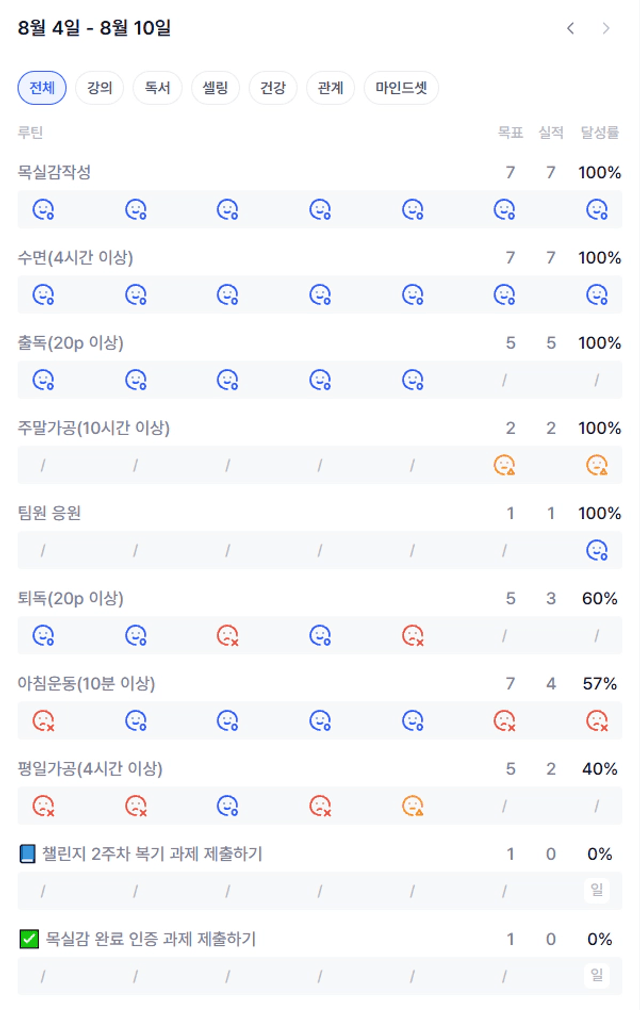Click first-day red face in 아침운동 row
The image size is (640, 1010).
pyautogui.click(x=43, y=721)
